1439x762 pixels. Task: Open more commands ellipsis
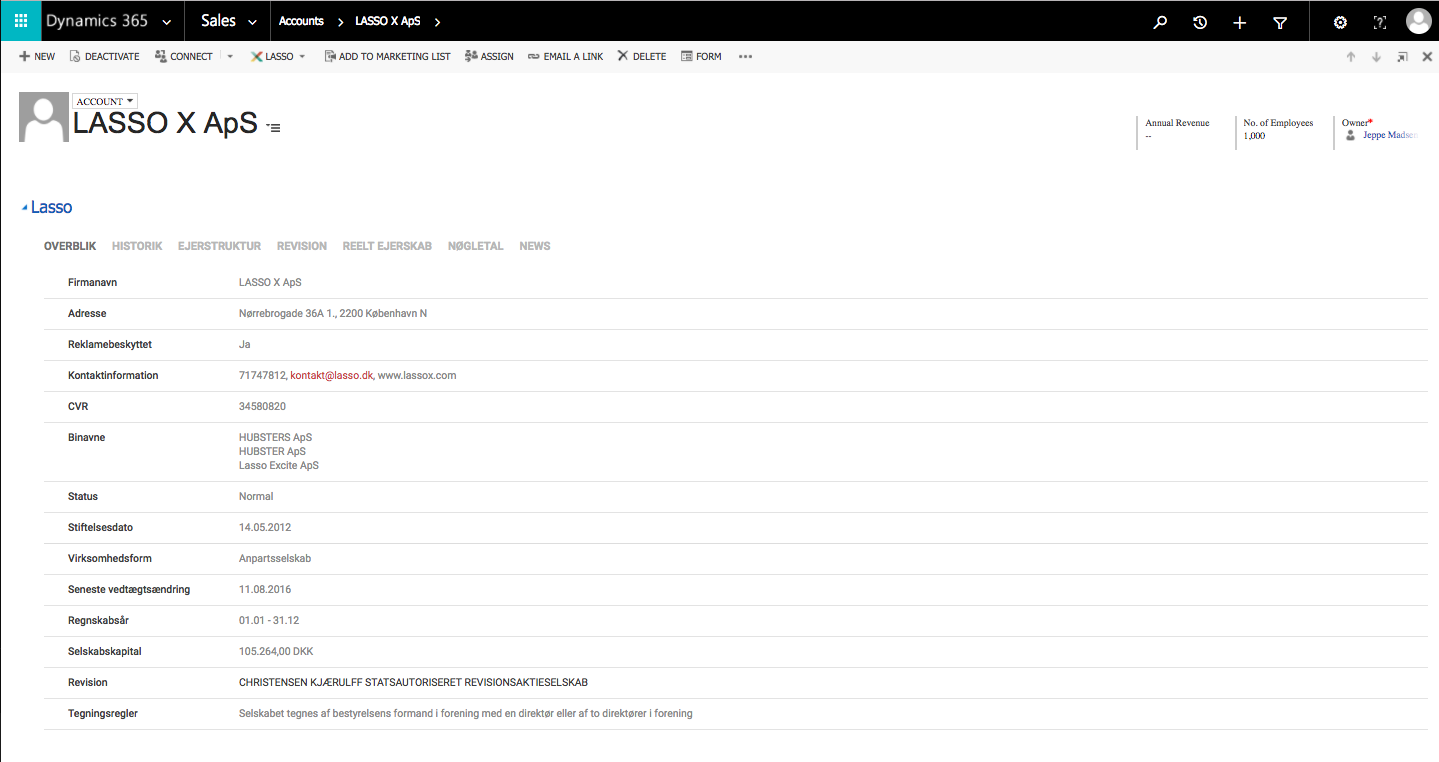click(x=745, y=57)
